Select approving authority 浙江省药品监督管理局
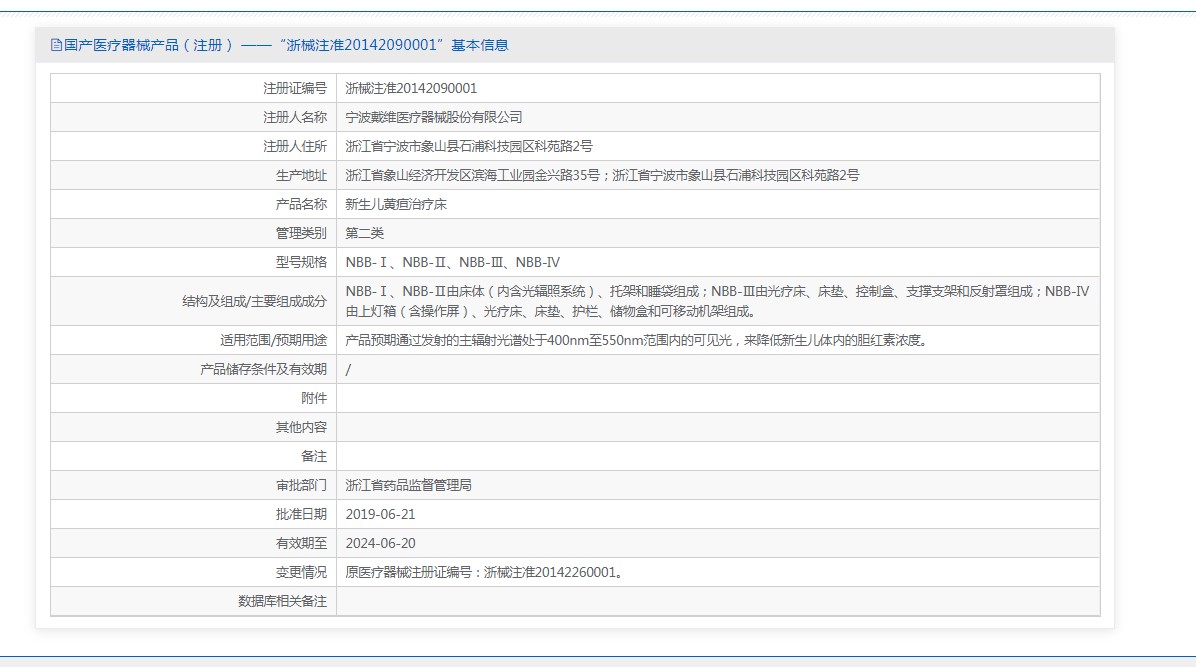 [x=409, y=485]
